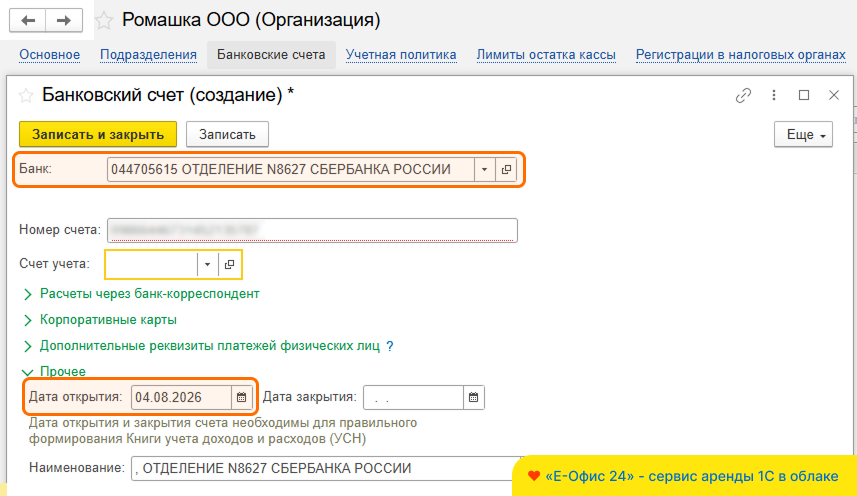This screenshot has width=857, height=496.
Task: Click the Дата открытия date field
Action: pos(181,397)
